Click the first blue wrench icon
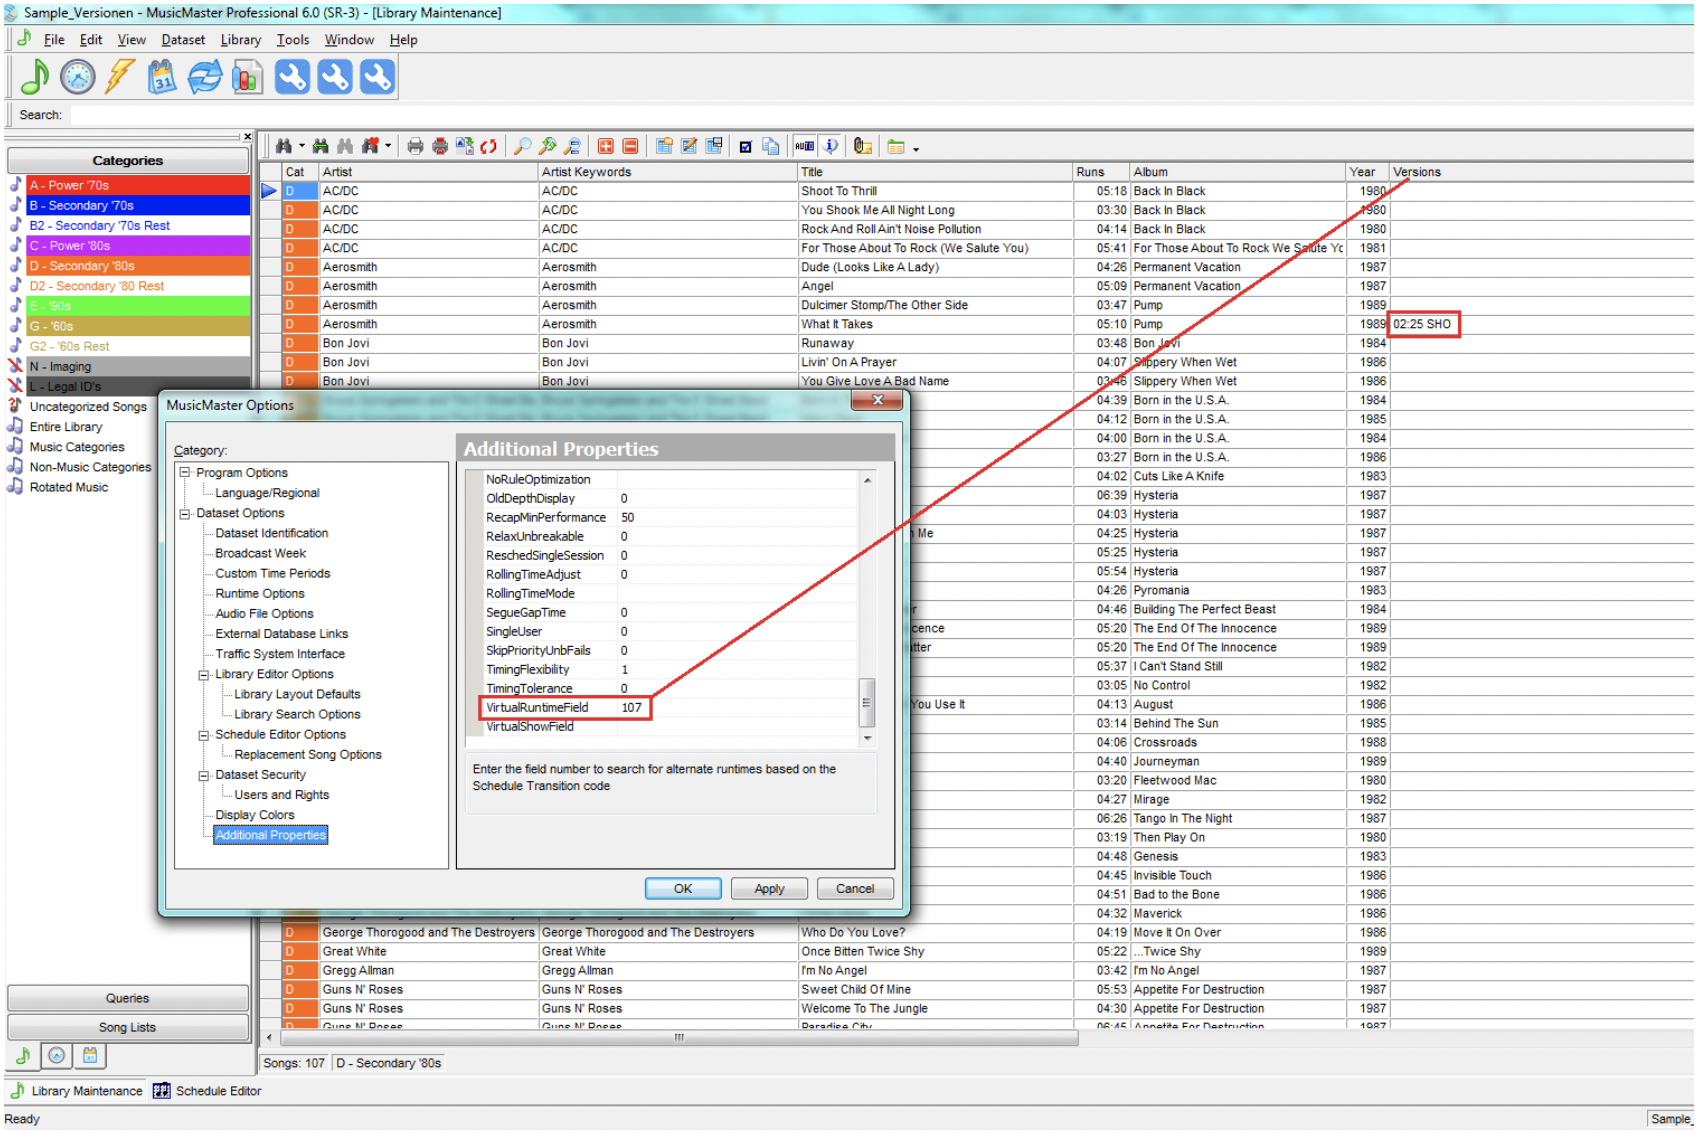Screen dimensions: 1696x1134 pos(292,77)
